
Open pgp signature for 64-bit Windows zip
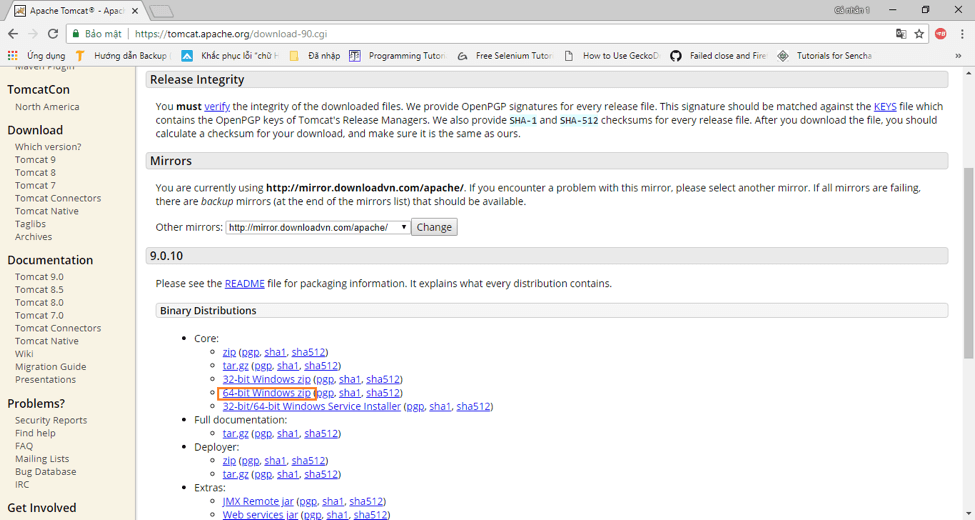(x=325, y=392)
